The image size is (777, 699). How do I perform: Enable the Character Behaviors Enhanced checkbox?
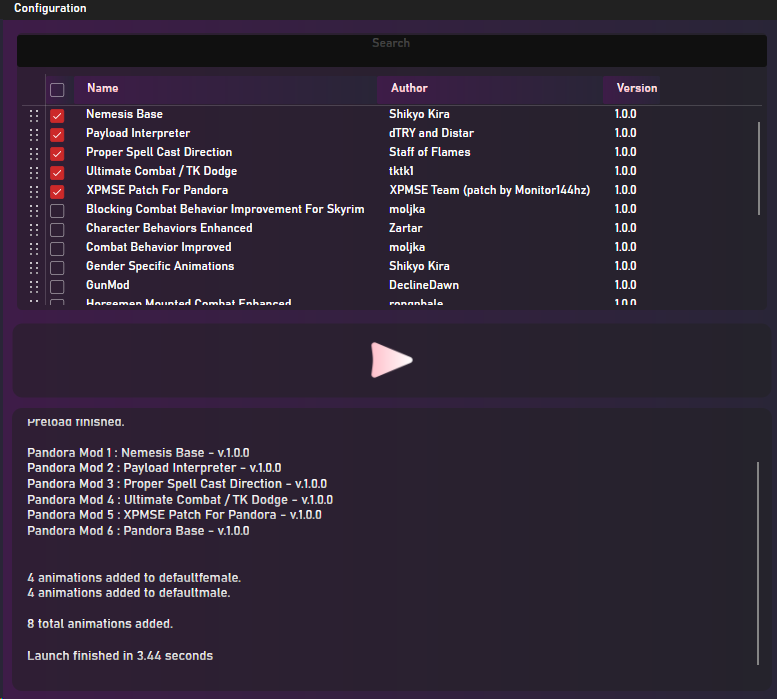coord(57,230)
